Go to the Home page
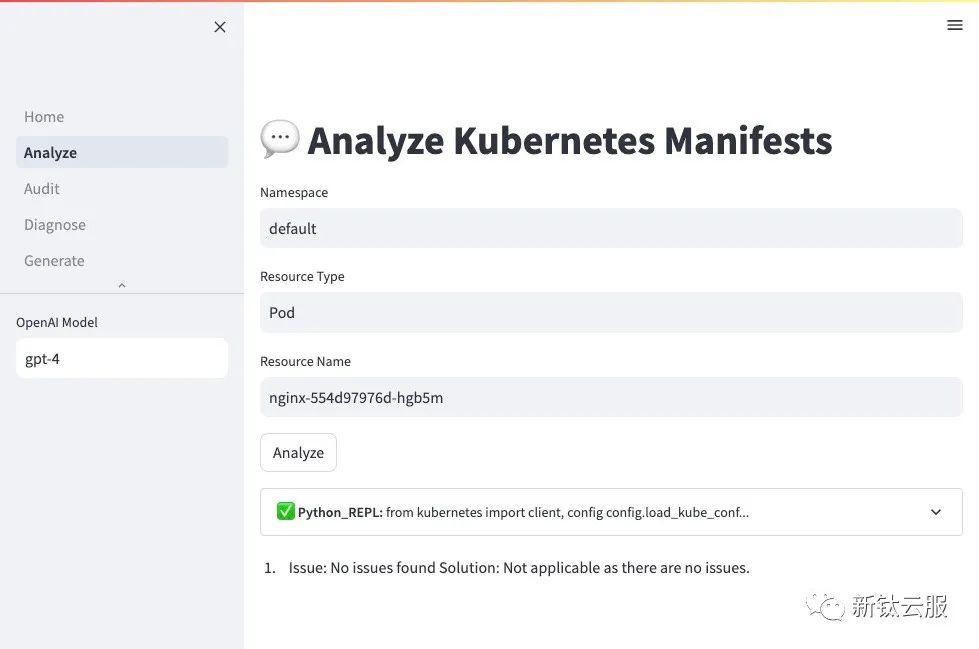Viewport: 979px width, 649px height. click(44, 117)
